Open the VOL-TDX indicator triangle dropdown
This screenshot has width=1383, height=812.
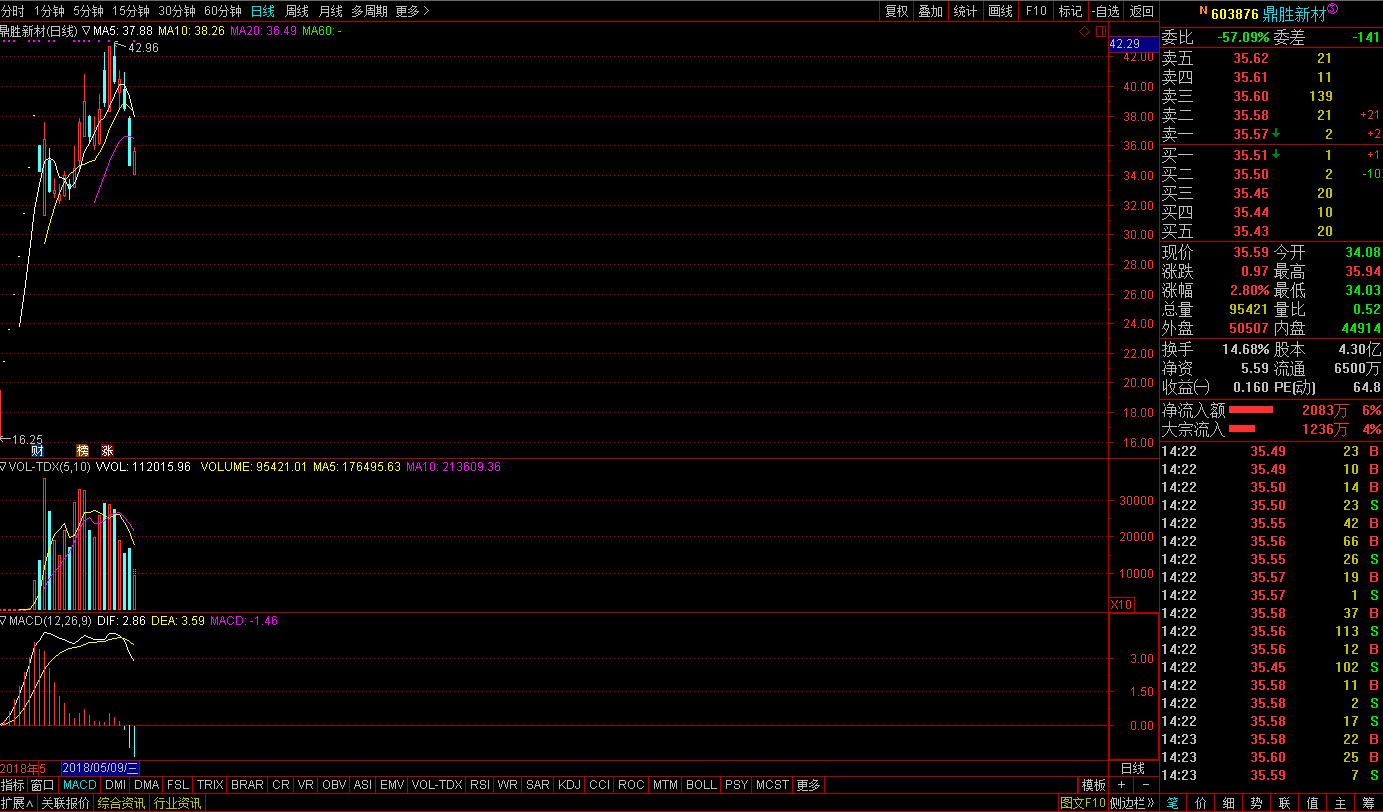[x=4, y=467]
